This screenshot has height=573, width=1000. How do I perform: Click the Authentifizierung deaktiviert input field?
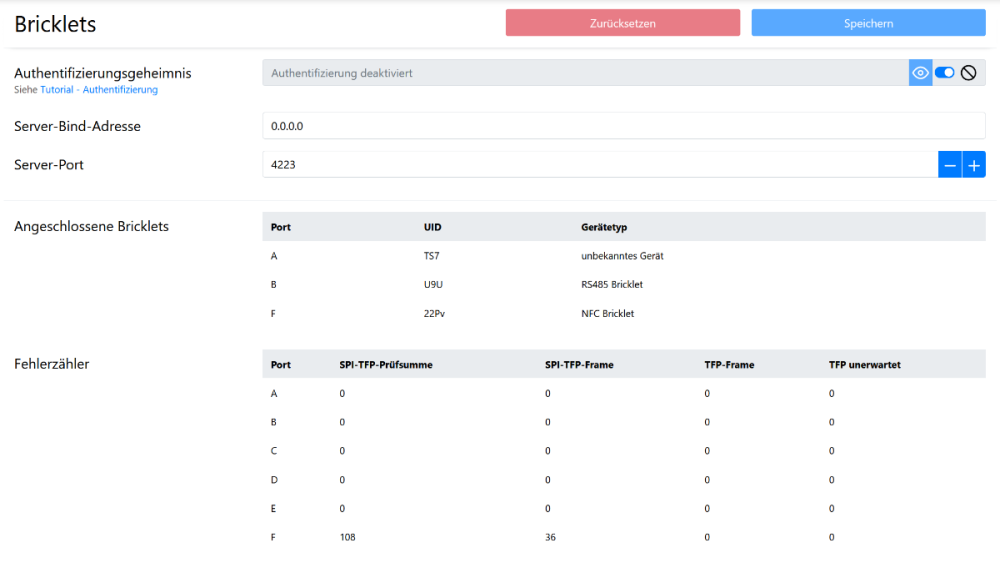585,73
